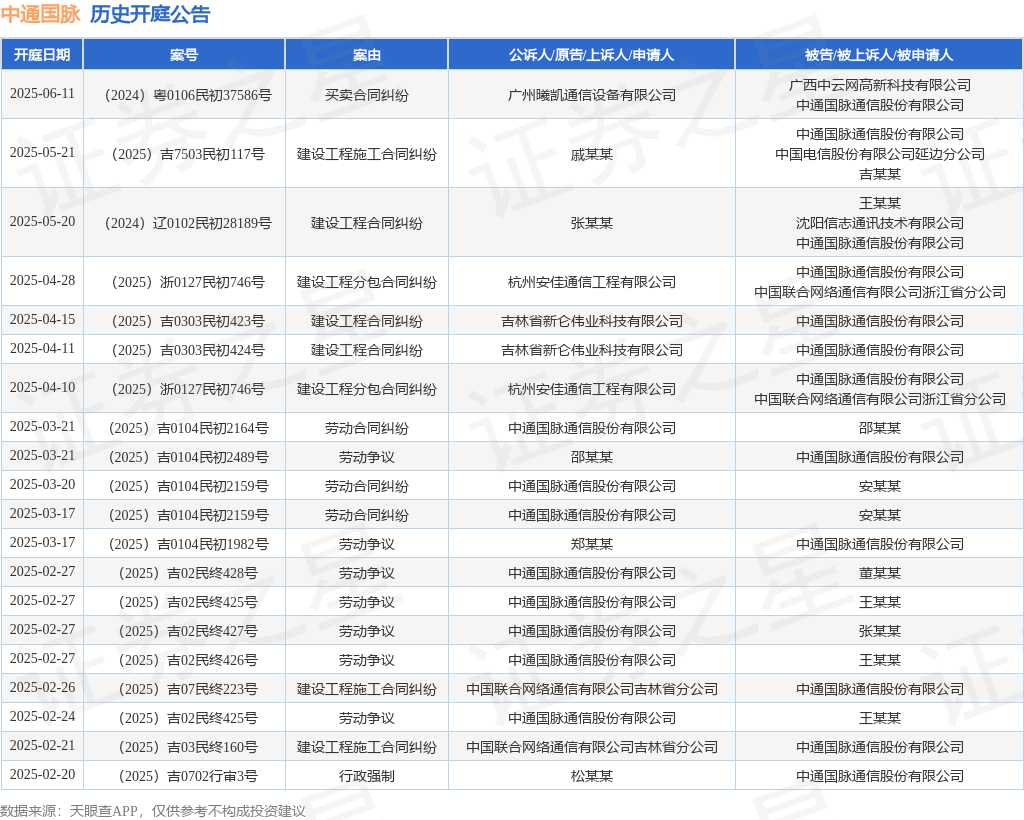The height and width of the screenshot is (820, 1024).
Task: Select date cell 2025-05-20
Action: point(42,221)
